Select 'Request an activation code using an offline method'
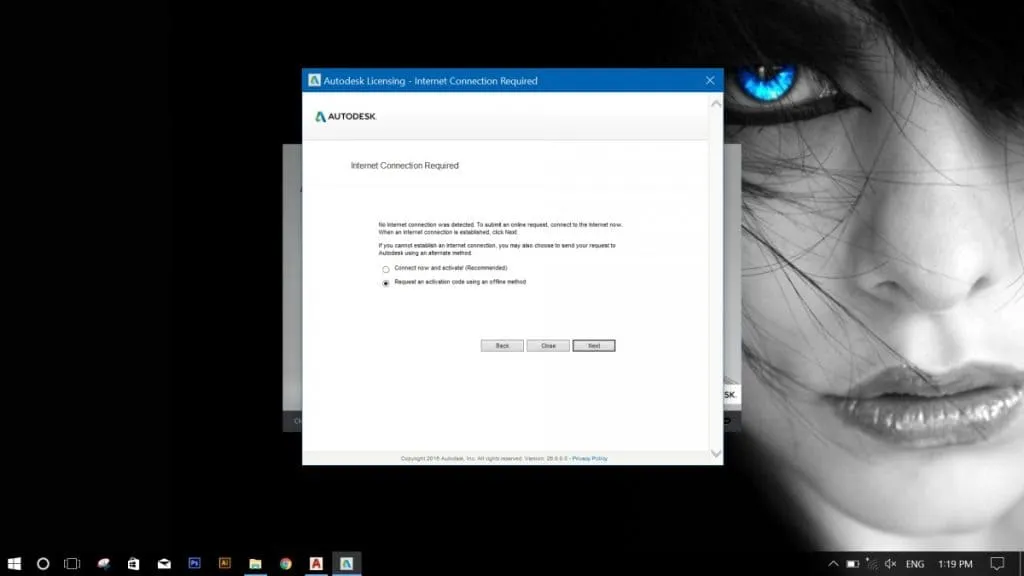The image size is (1024, 576). 386,283
